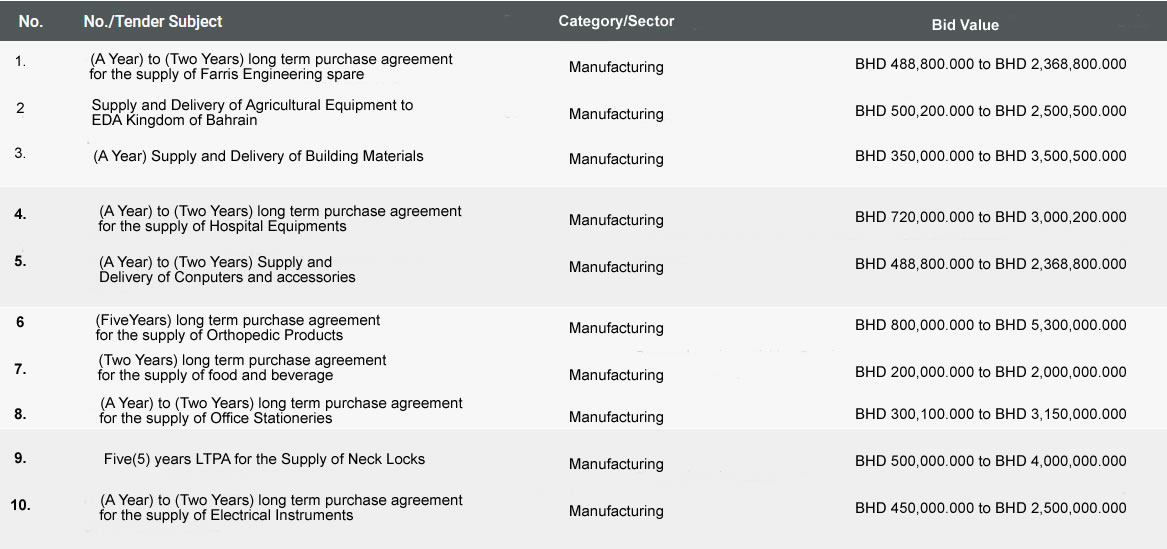
Task: Open the Electrical Instruments tender
Action: [x=281, y=507]
